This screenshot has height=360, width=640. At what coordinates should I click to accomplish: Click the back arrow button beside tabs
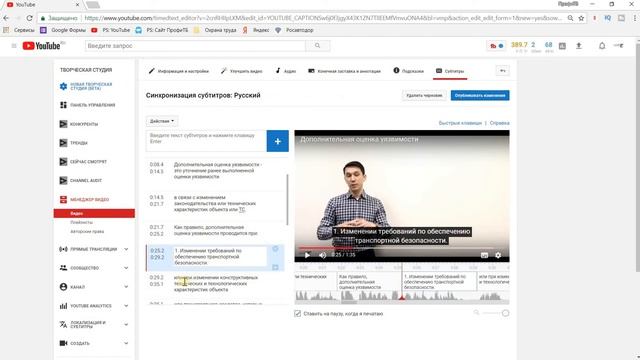[502, 71]
